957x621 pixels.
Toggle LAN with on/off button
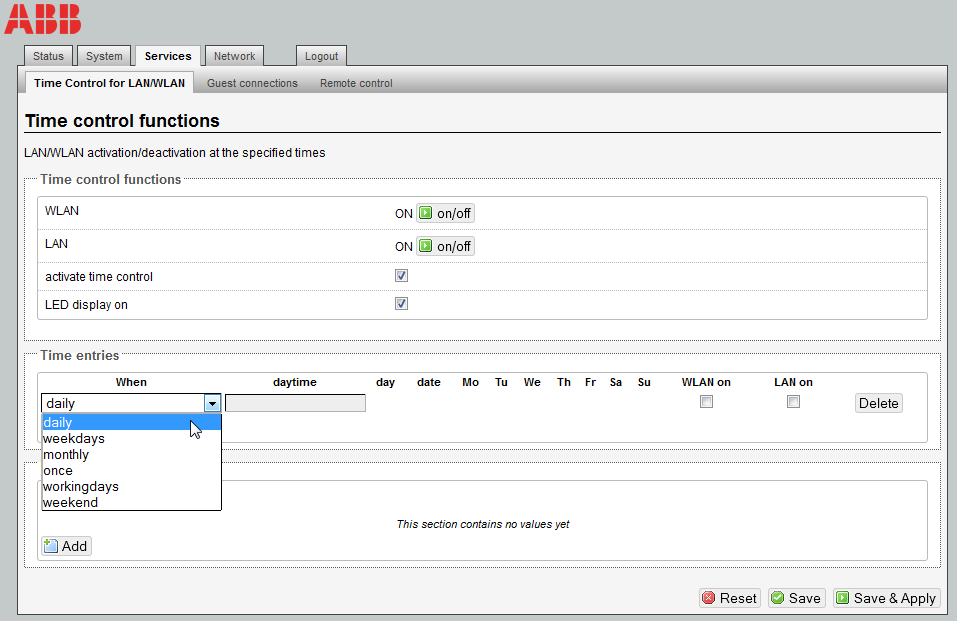[x=446, y=246]
